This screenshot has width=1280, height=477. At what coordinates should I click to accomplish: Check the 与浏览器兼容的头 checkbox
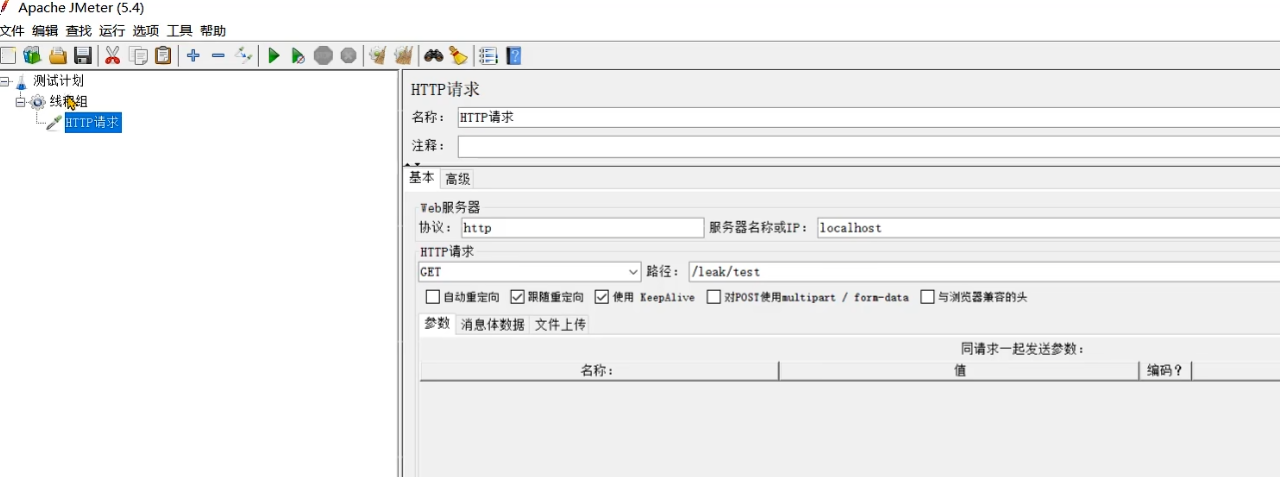[x=927, y=297]
